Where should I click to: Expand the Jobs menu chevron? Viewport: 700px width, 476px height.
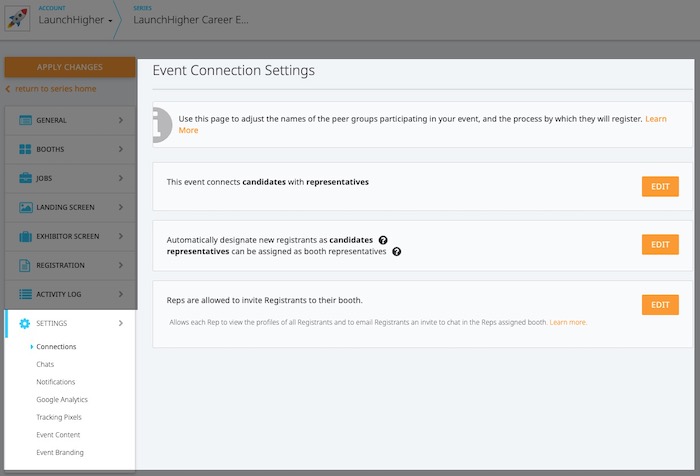click(x=121, y=178)
